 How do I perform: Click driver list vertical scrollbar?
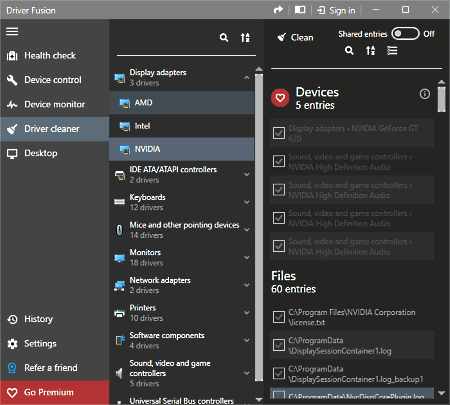pyautogui.click(x=259, y=227)
